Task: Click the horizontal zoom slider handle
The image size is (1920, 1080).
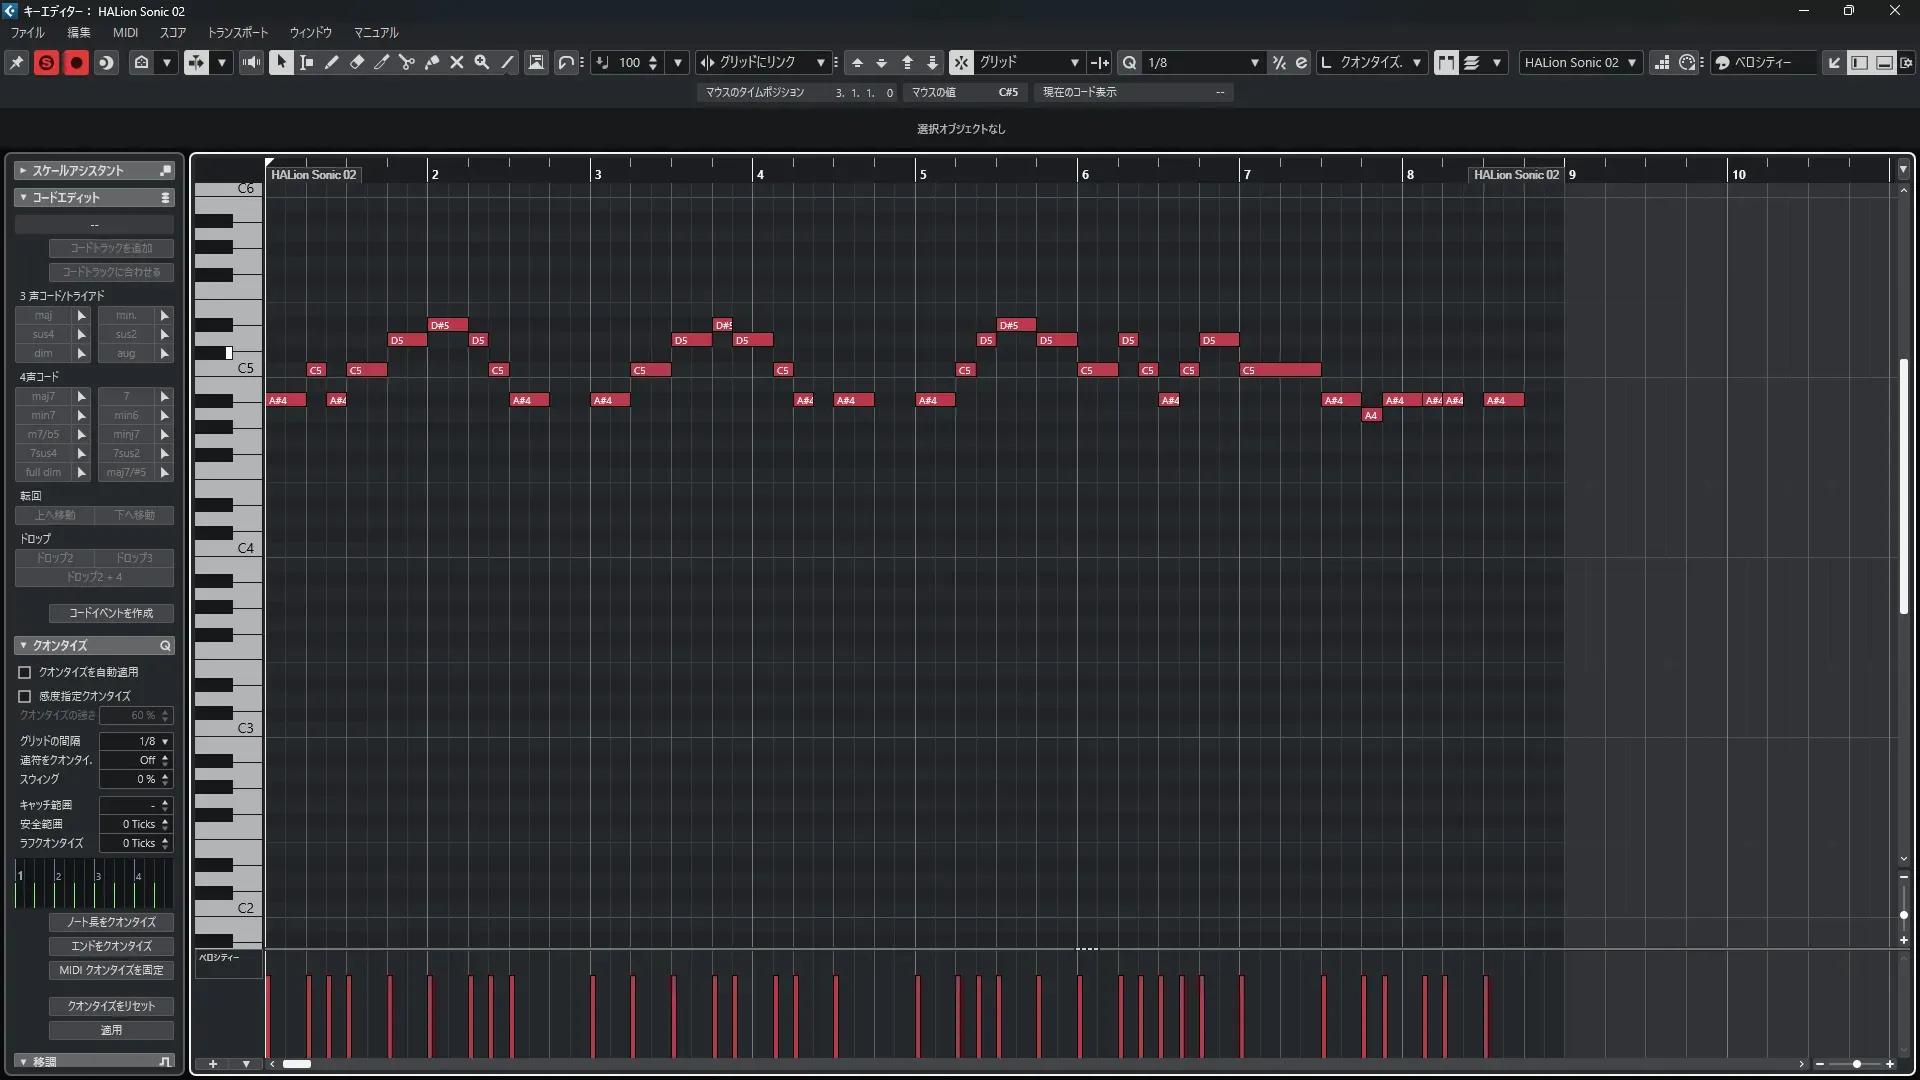Action: pyautogui.click(x=1856, y=1064)
